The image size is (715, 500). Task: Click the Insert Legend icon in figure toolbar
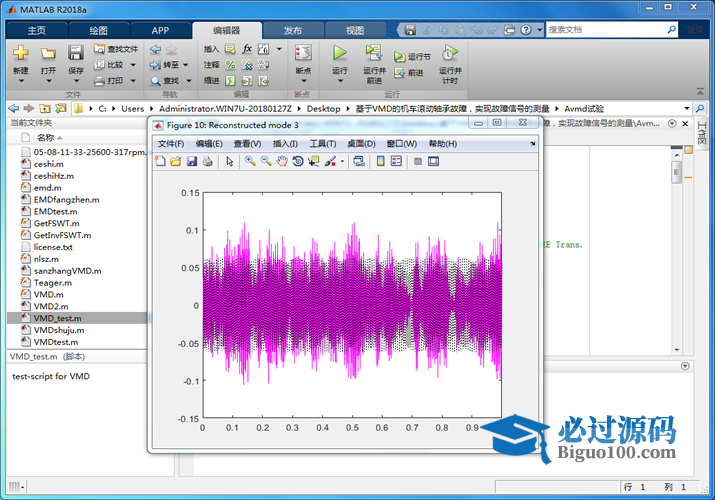(396, 161)
